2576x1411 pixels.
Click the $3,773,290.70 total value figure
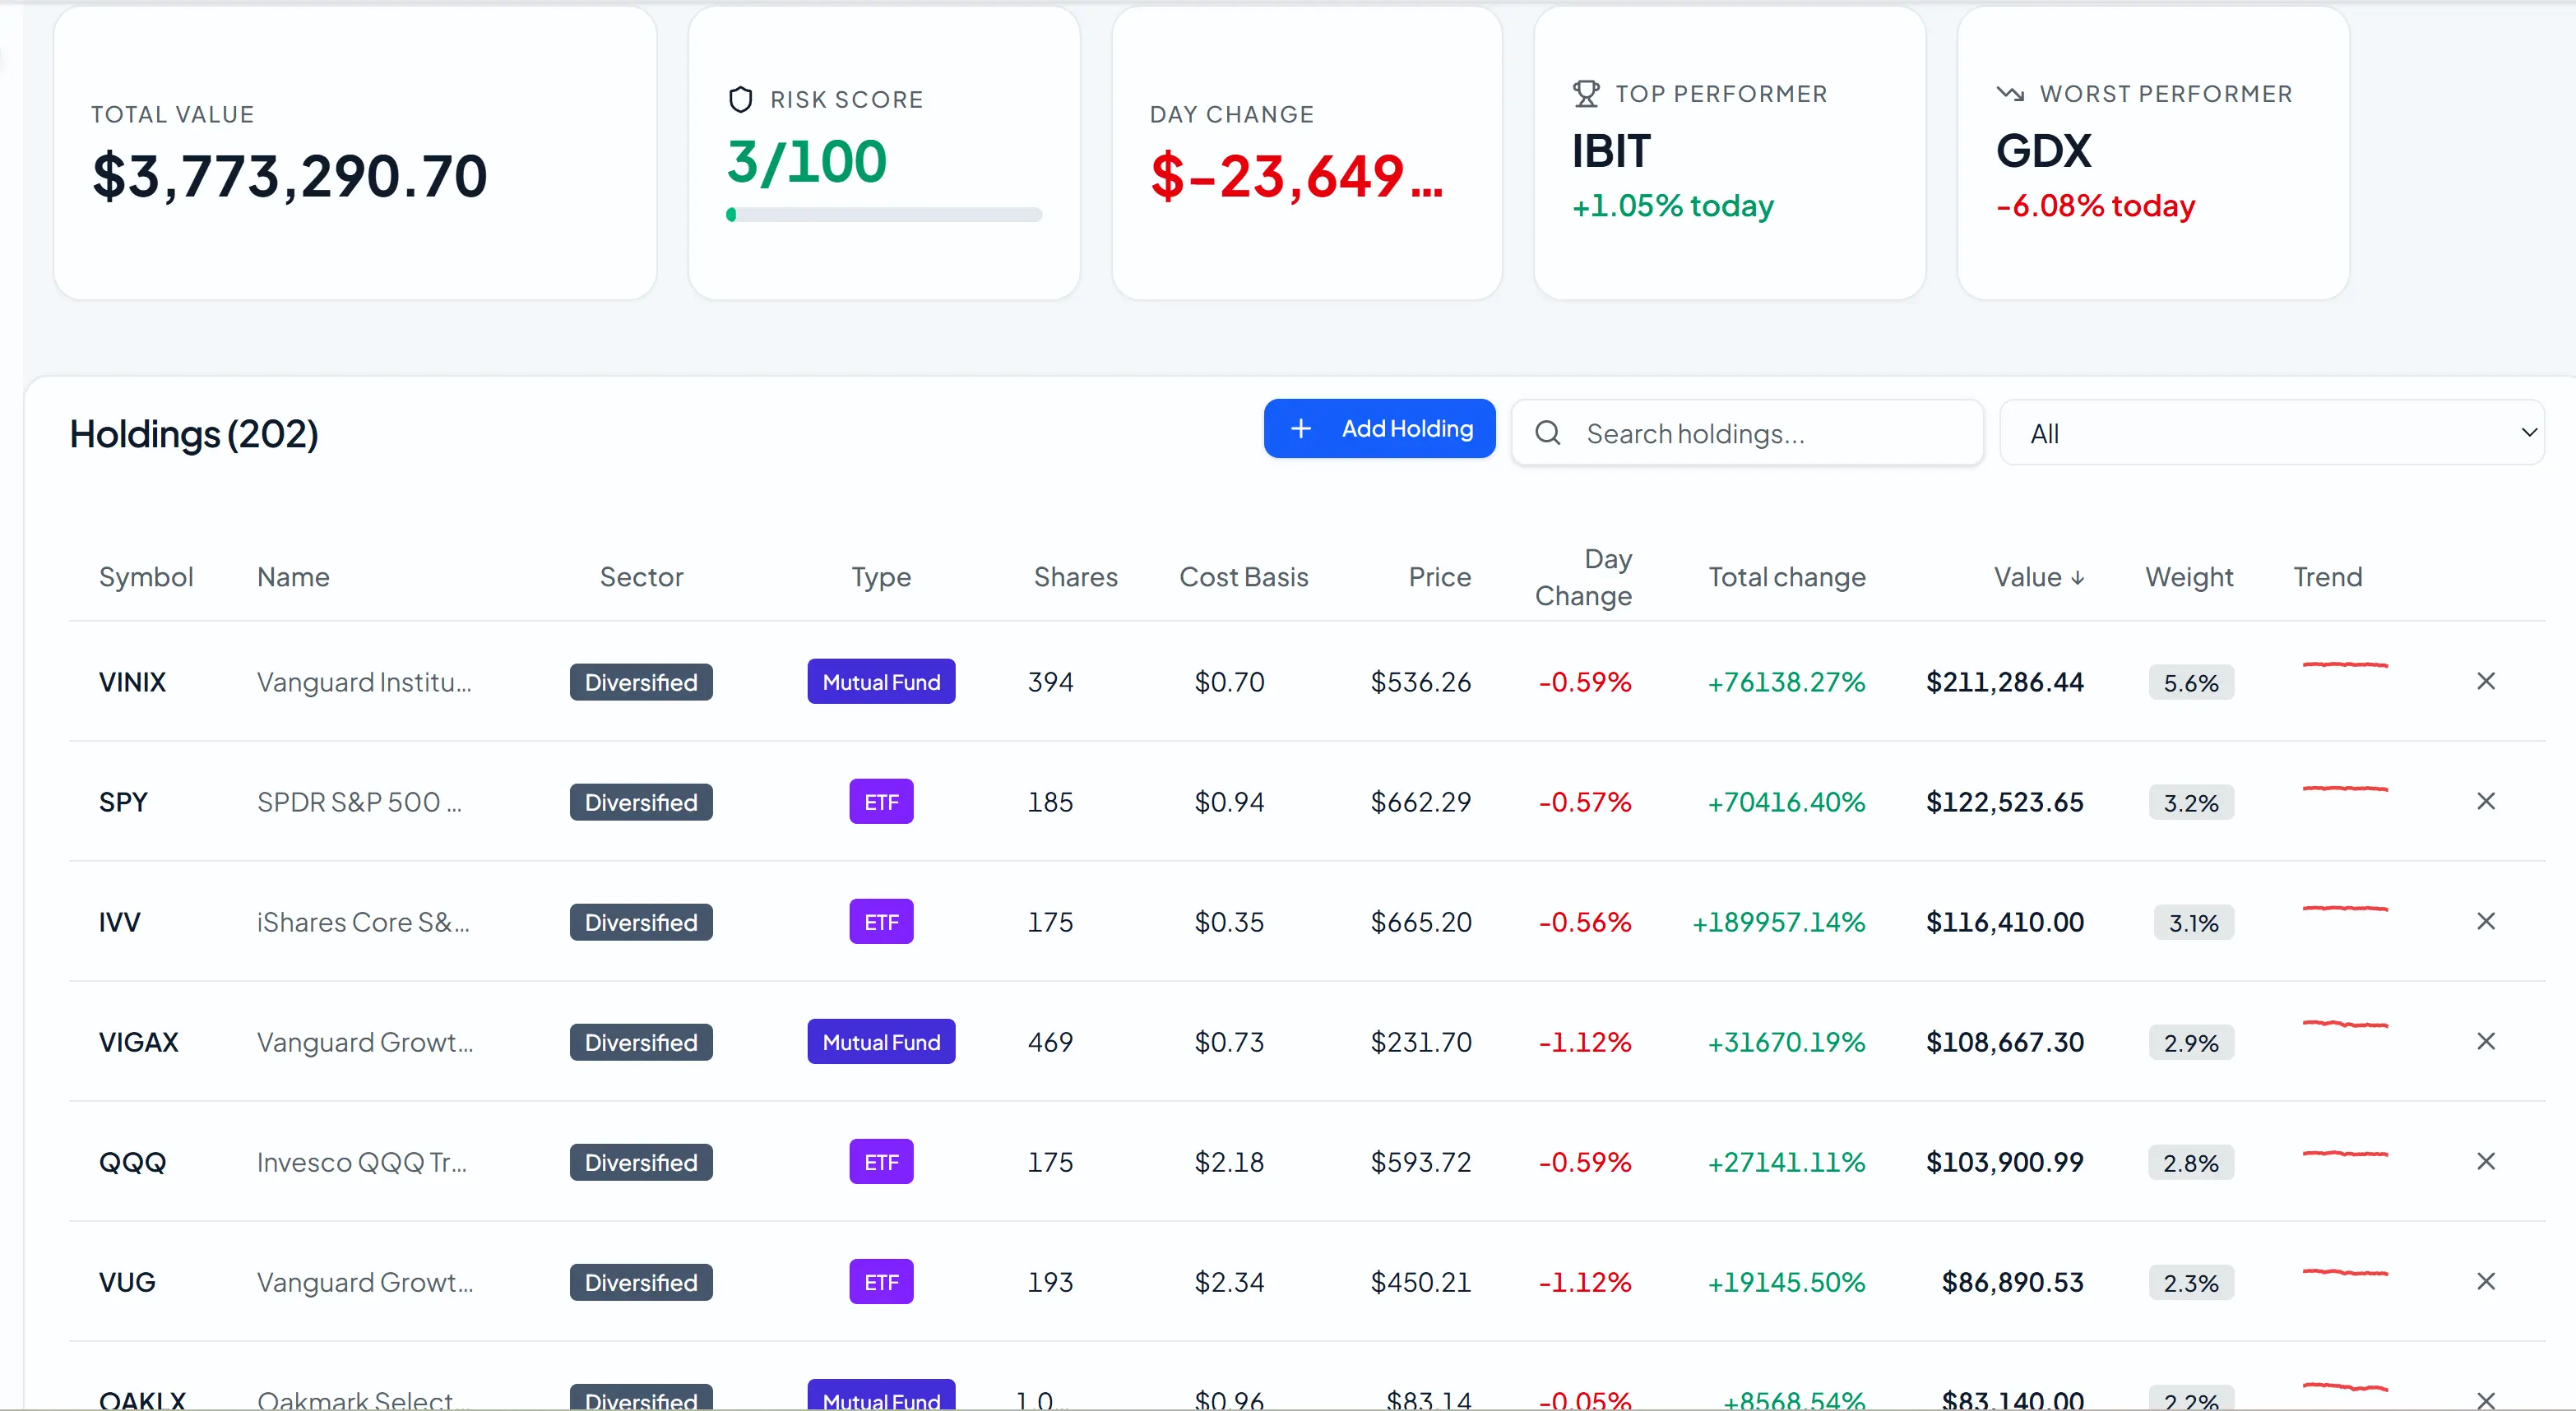[289, 176]
